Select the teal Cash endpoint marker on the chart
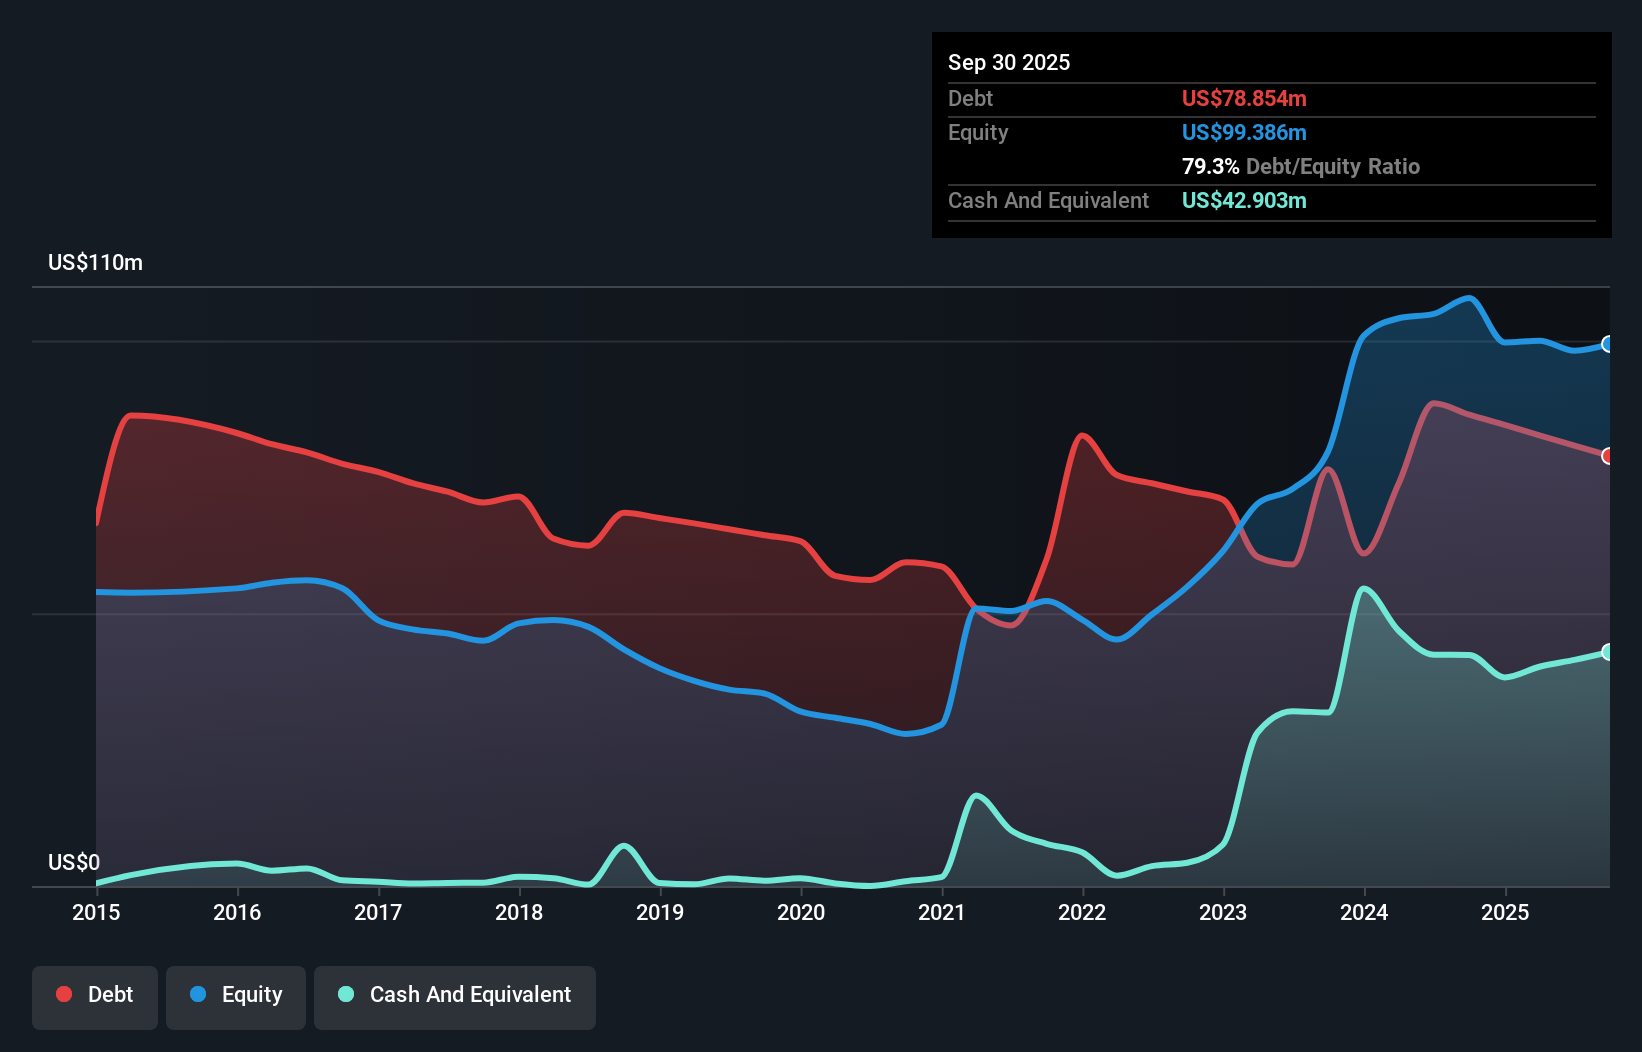Screen dimensions: 1642x1052 point(1608,654)
